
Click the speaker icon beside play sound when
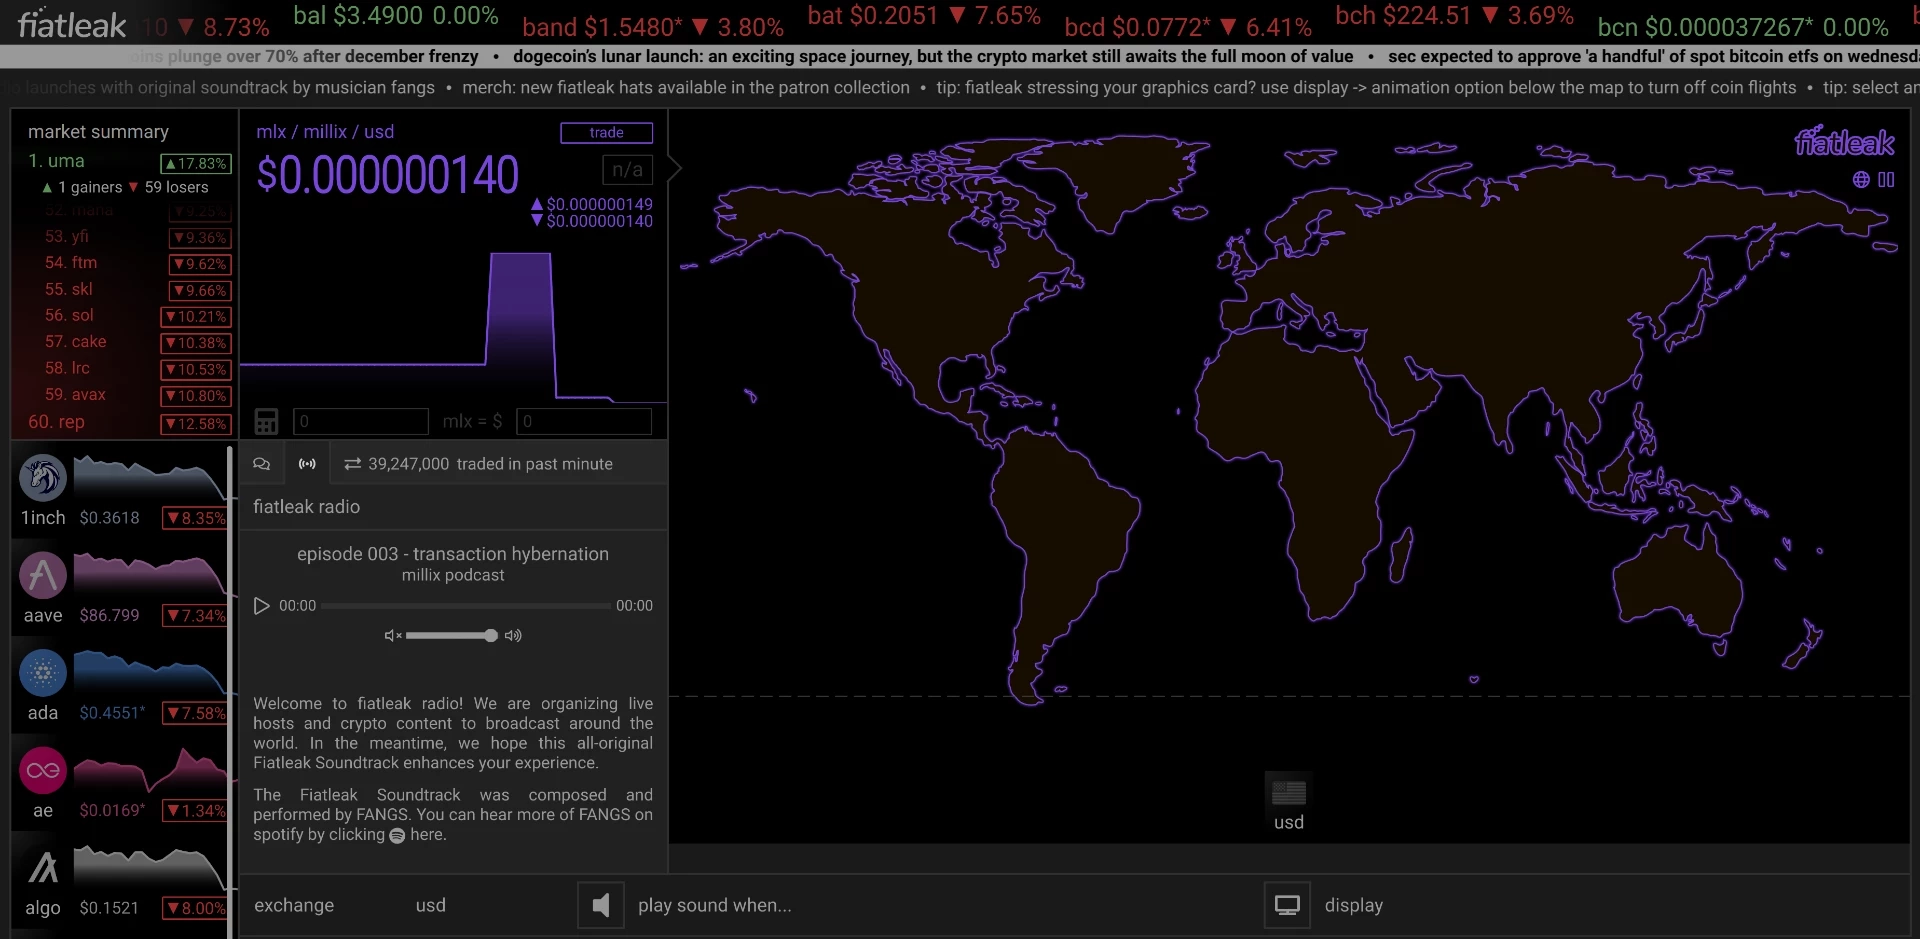point(601,906)
